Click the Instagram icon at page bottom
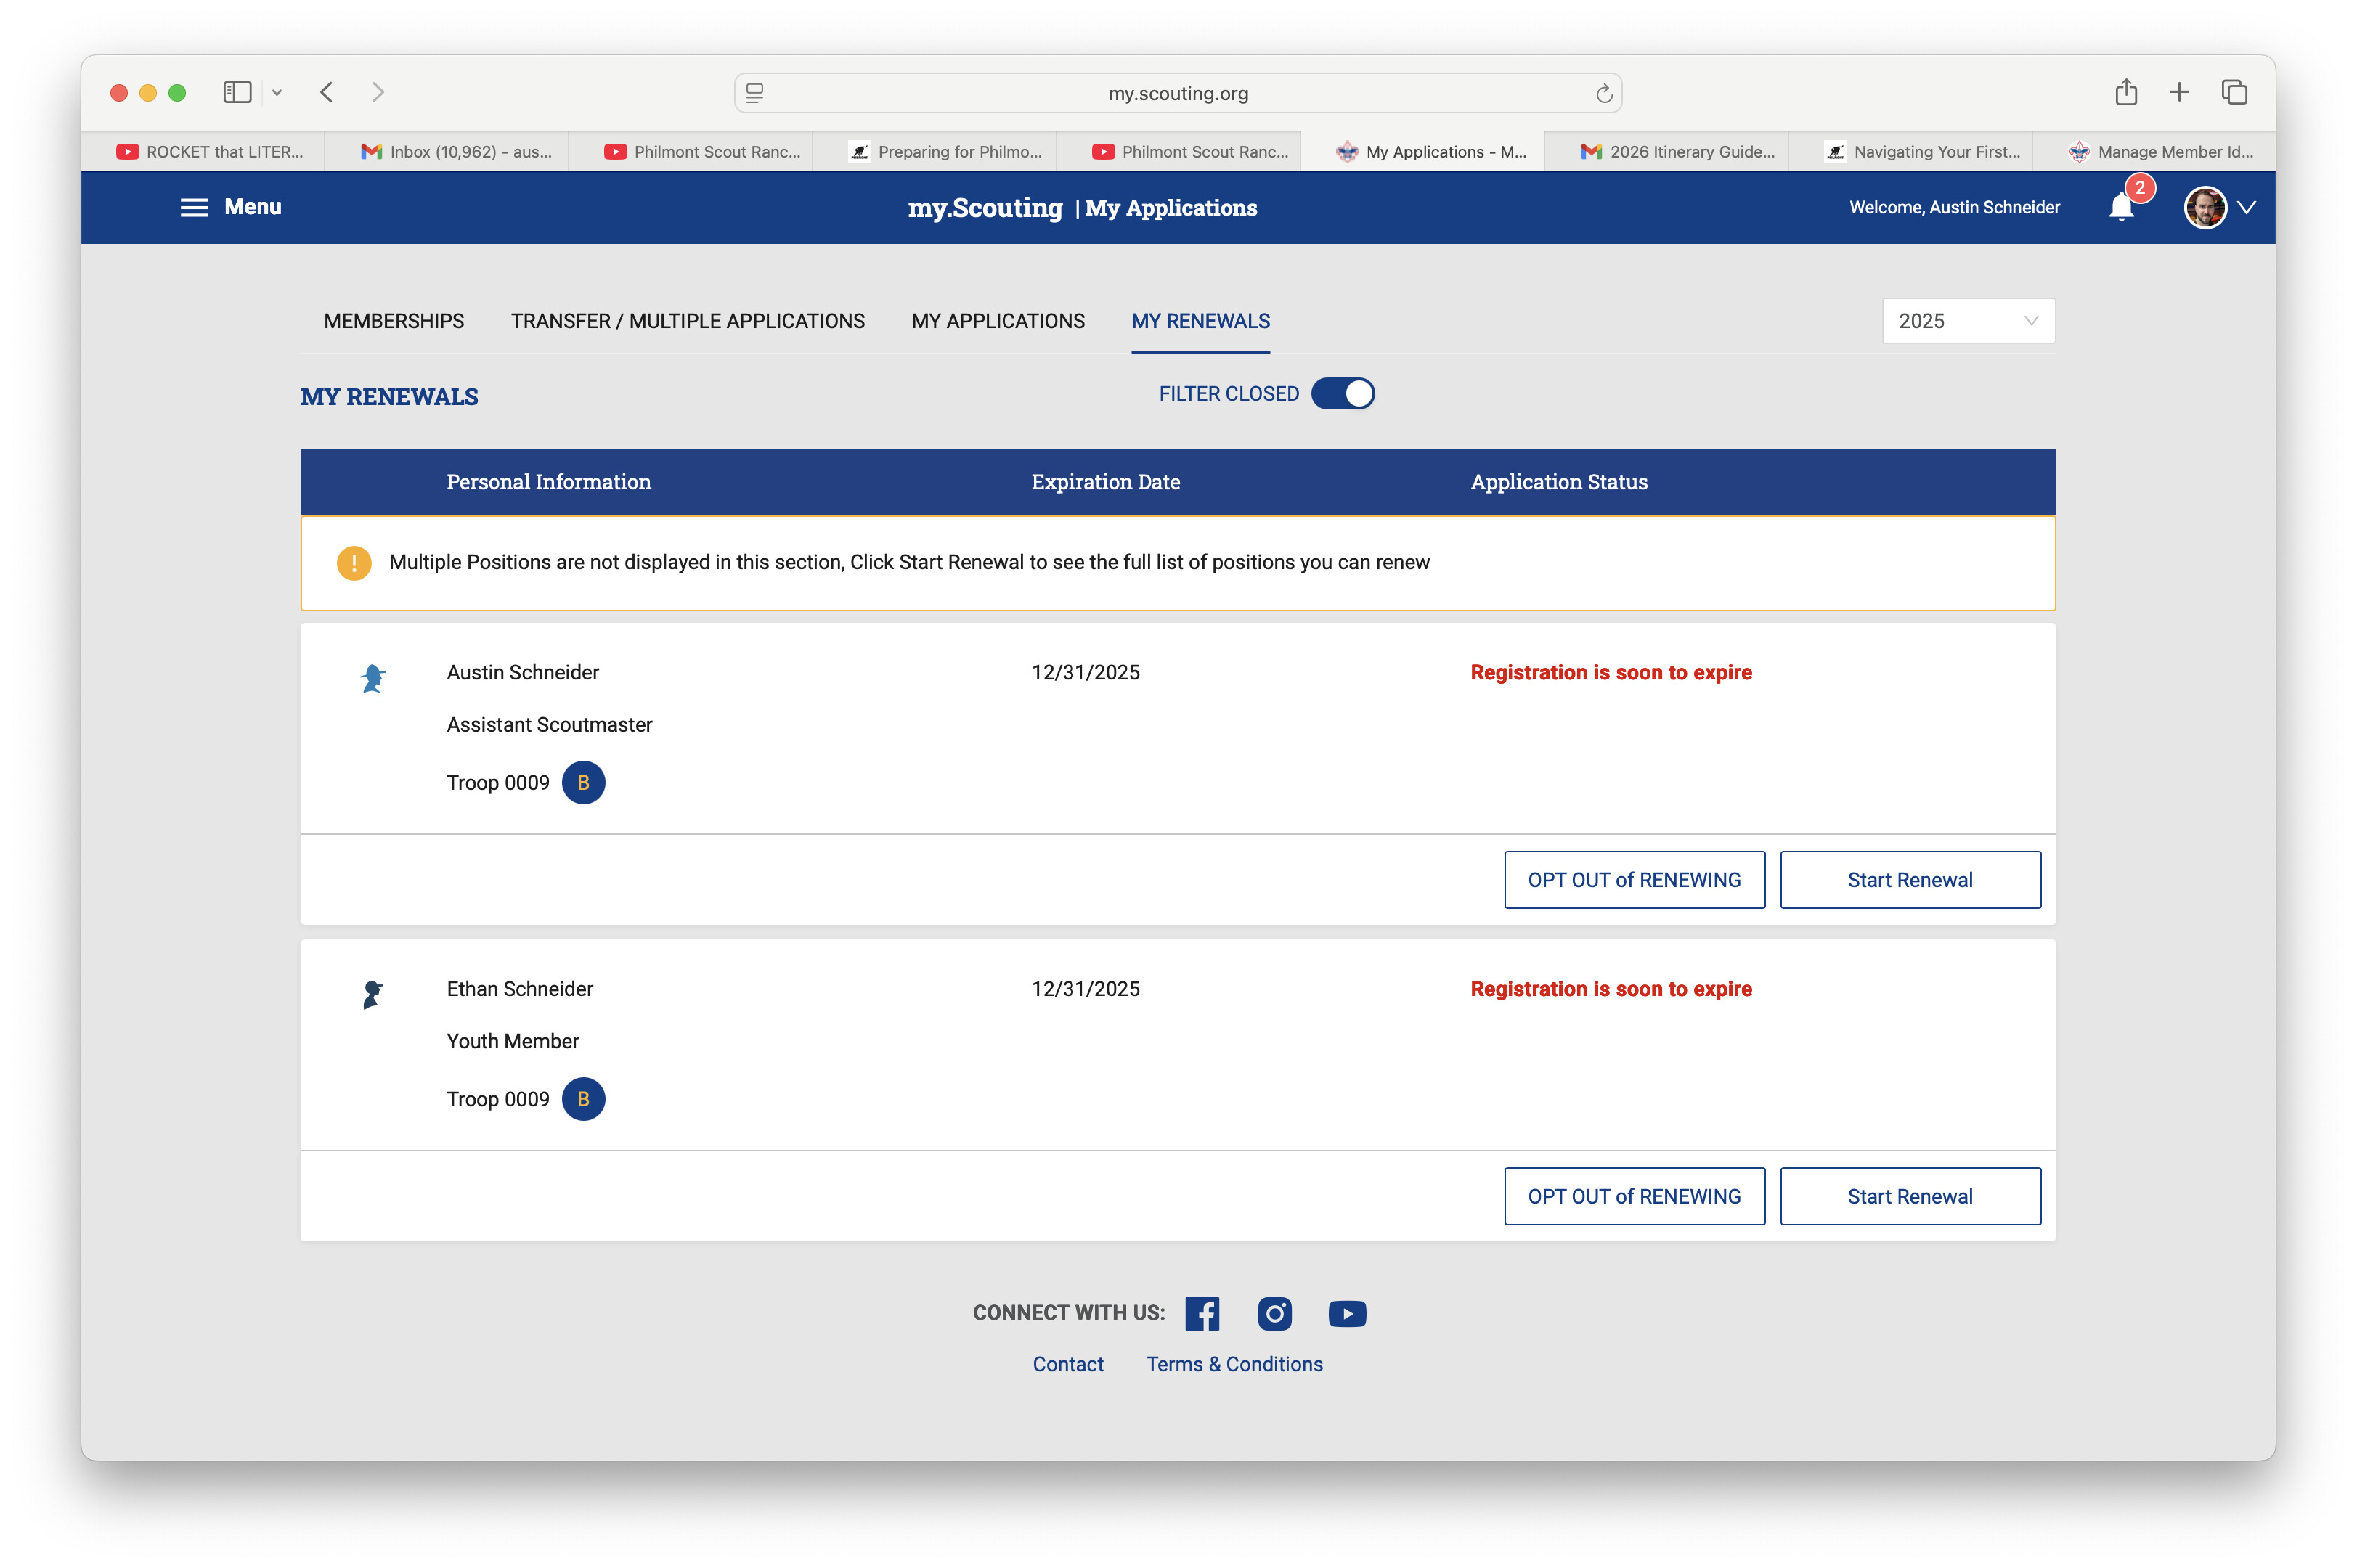 pyautogui.click(x=1275, y=1313)
